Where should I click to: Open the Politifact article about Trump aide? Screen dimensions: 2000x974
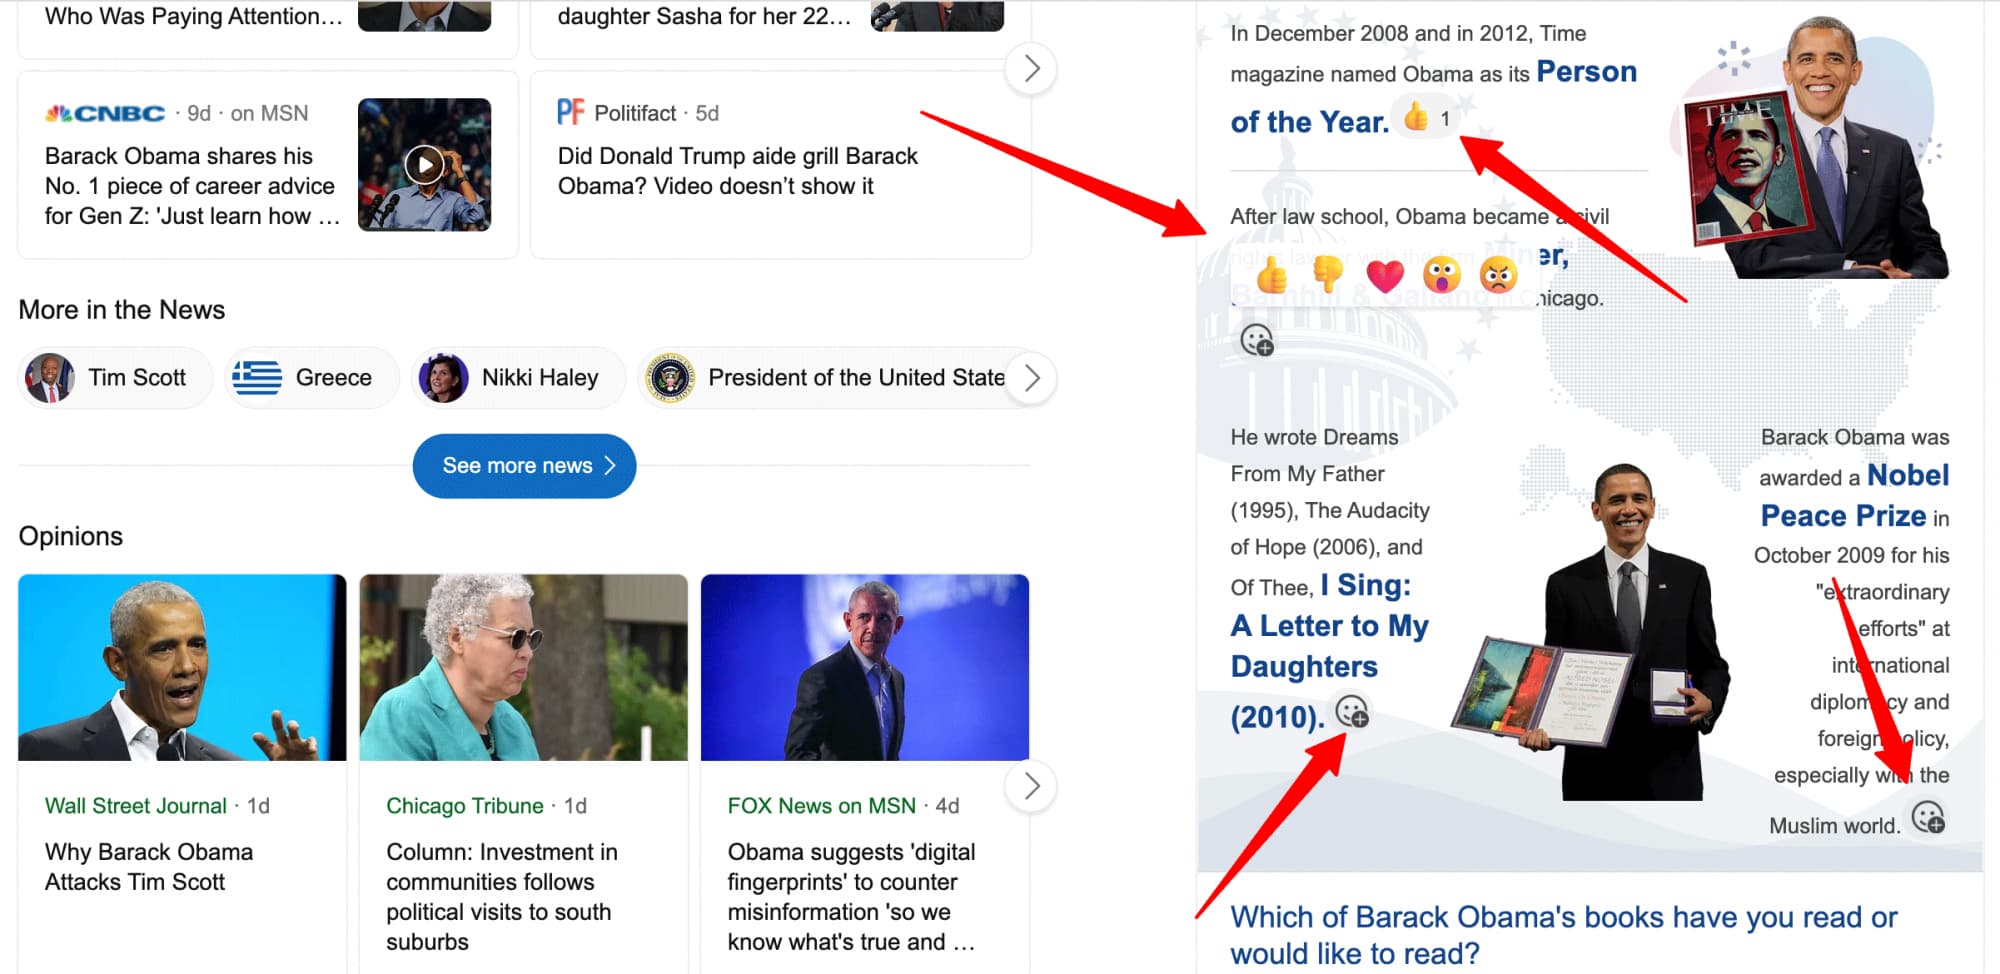tap(737, 171)
